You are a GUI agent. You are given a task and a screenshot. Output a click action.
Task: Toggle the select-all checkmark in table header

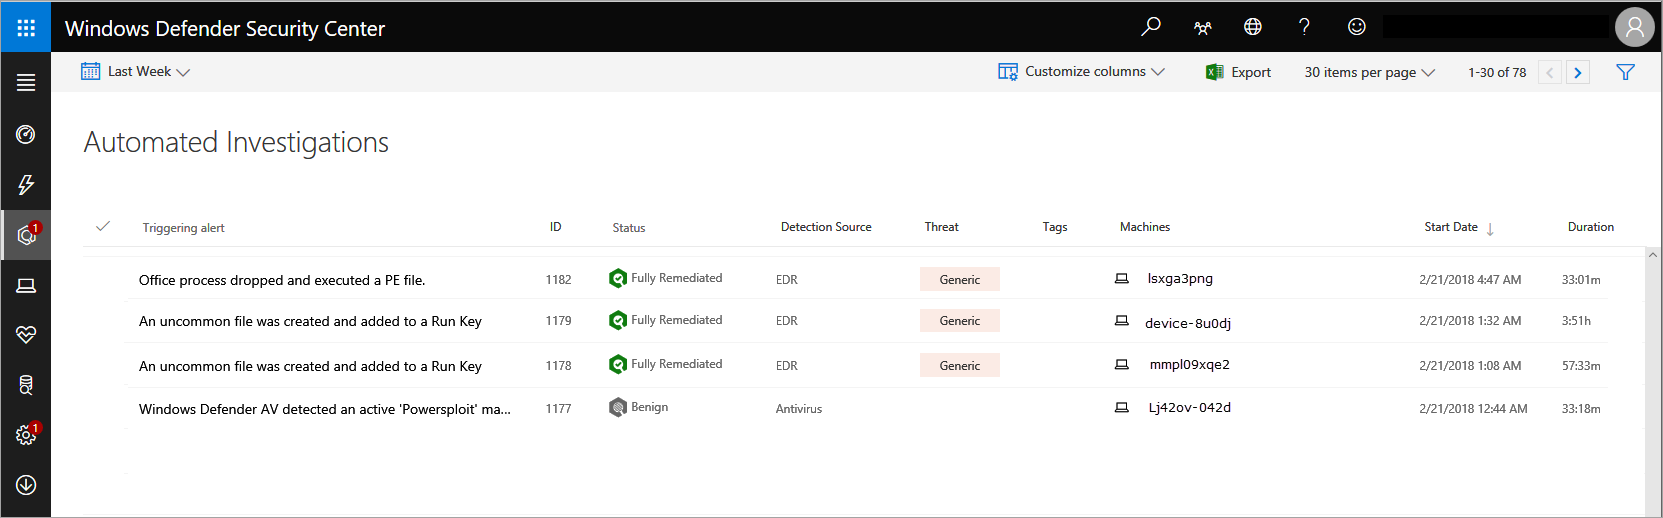pyautogui.click(x=102, y=226)
